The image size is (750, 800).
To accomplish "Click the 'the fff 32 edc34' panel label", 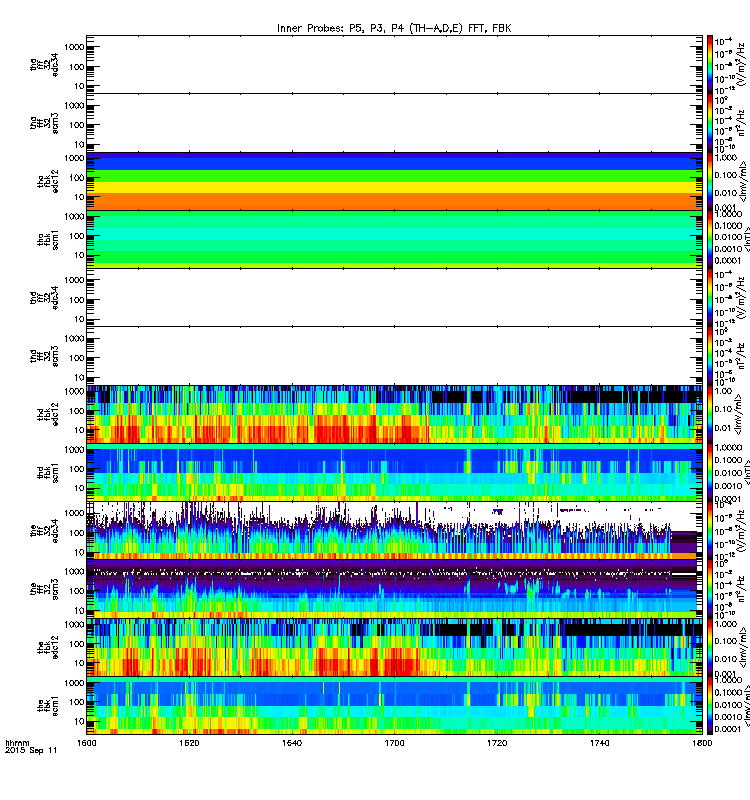I will tap(44, 531).
